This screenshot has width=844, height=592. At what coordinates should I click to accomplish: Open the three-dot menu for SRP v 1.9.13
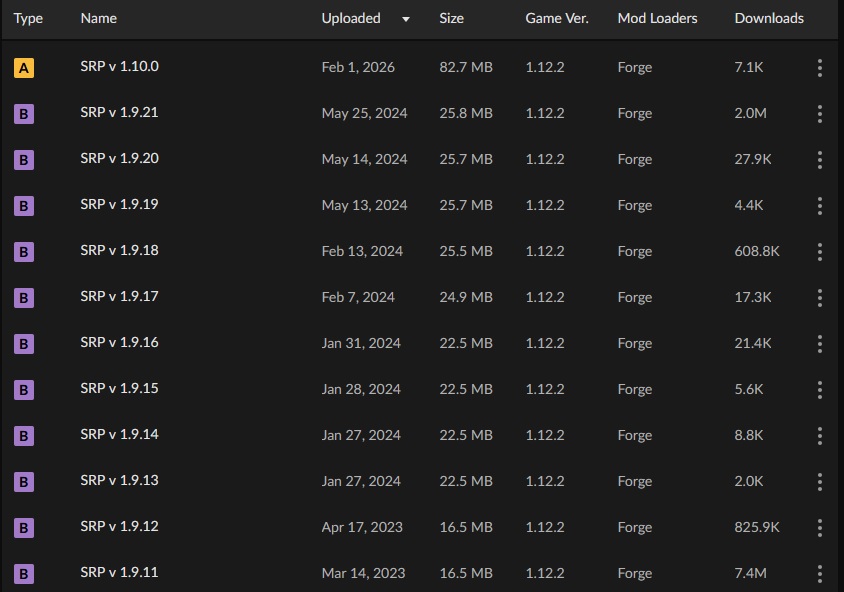[x=819, y=482]
